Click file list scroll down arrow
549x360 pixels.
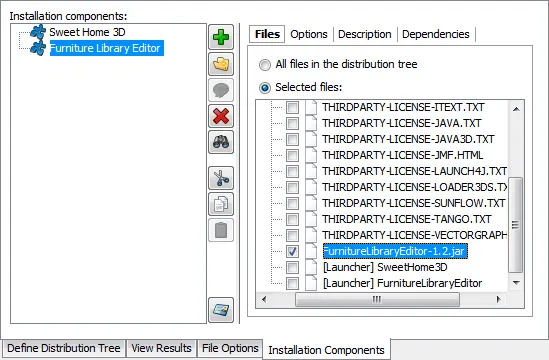click(x=516, y=283)
